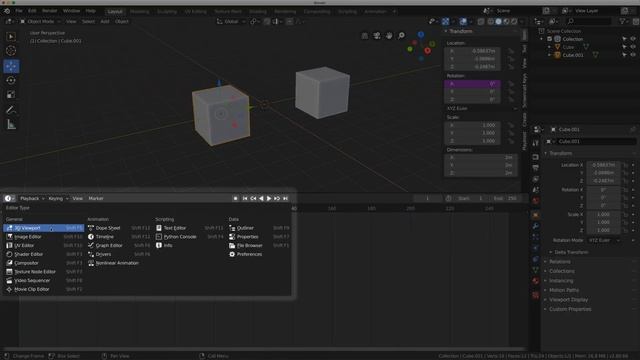Toggle viewport overlays

click(463, 22)
